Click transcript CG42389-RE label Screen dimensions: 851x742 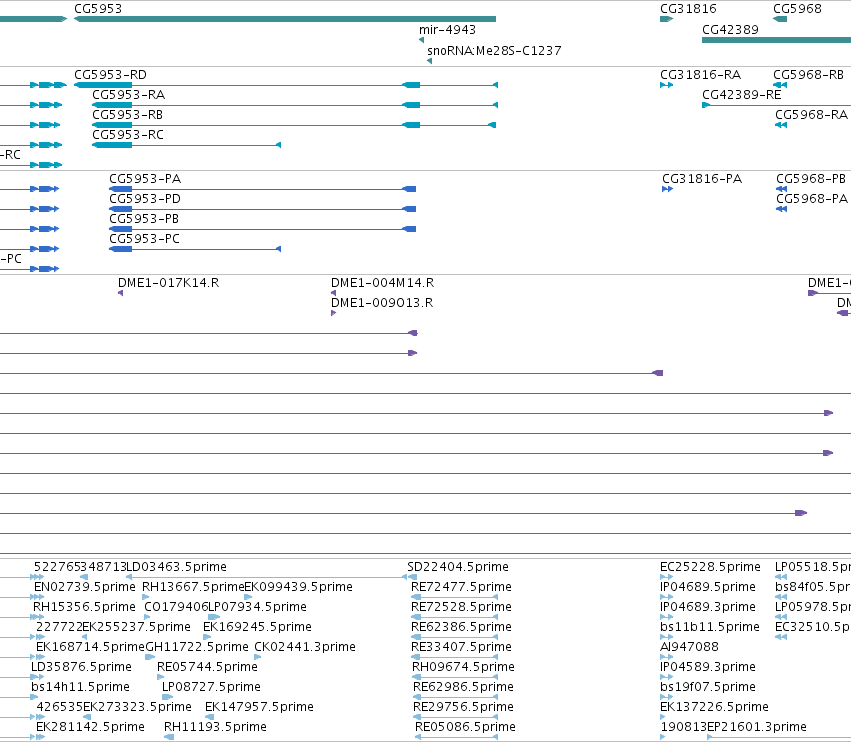coord(742,94)
